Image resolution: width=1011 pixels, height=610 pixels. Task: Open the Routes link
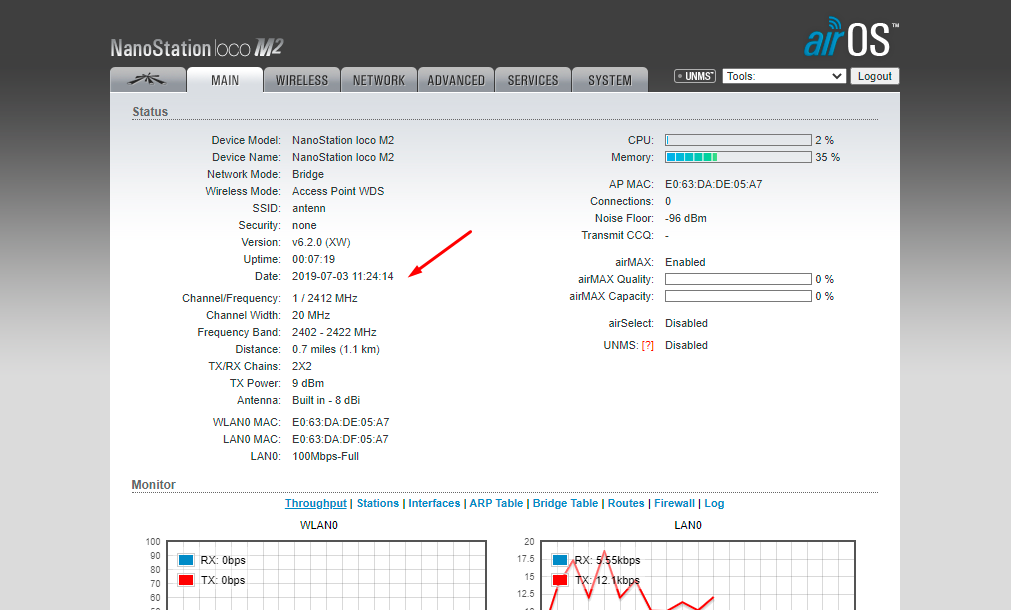click(x=626, y=504)
